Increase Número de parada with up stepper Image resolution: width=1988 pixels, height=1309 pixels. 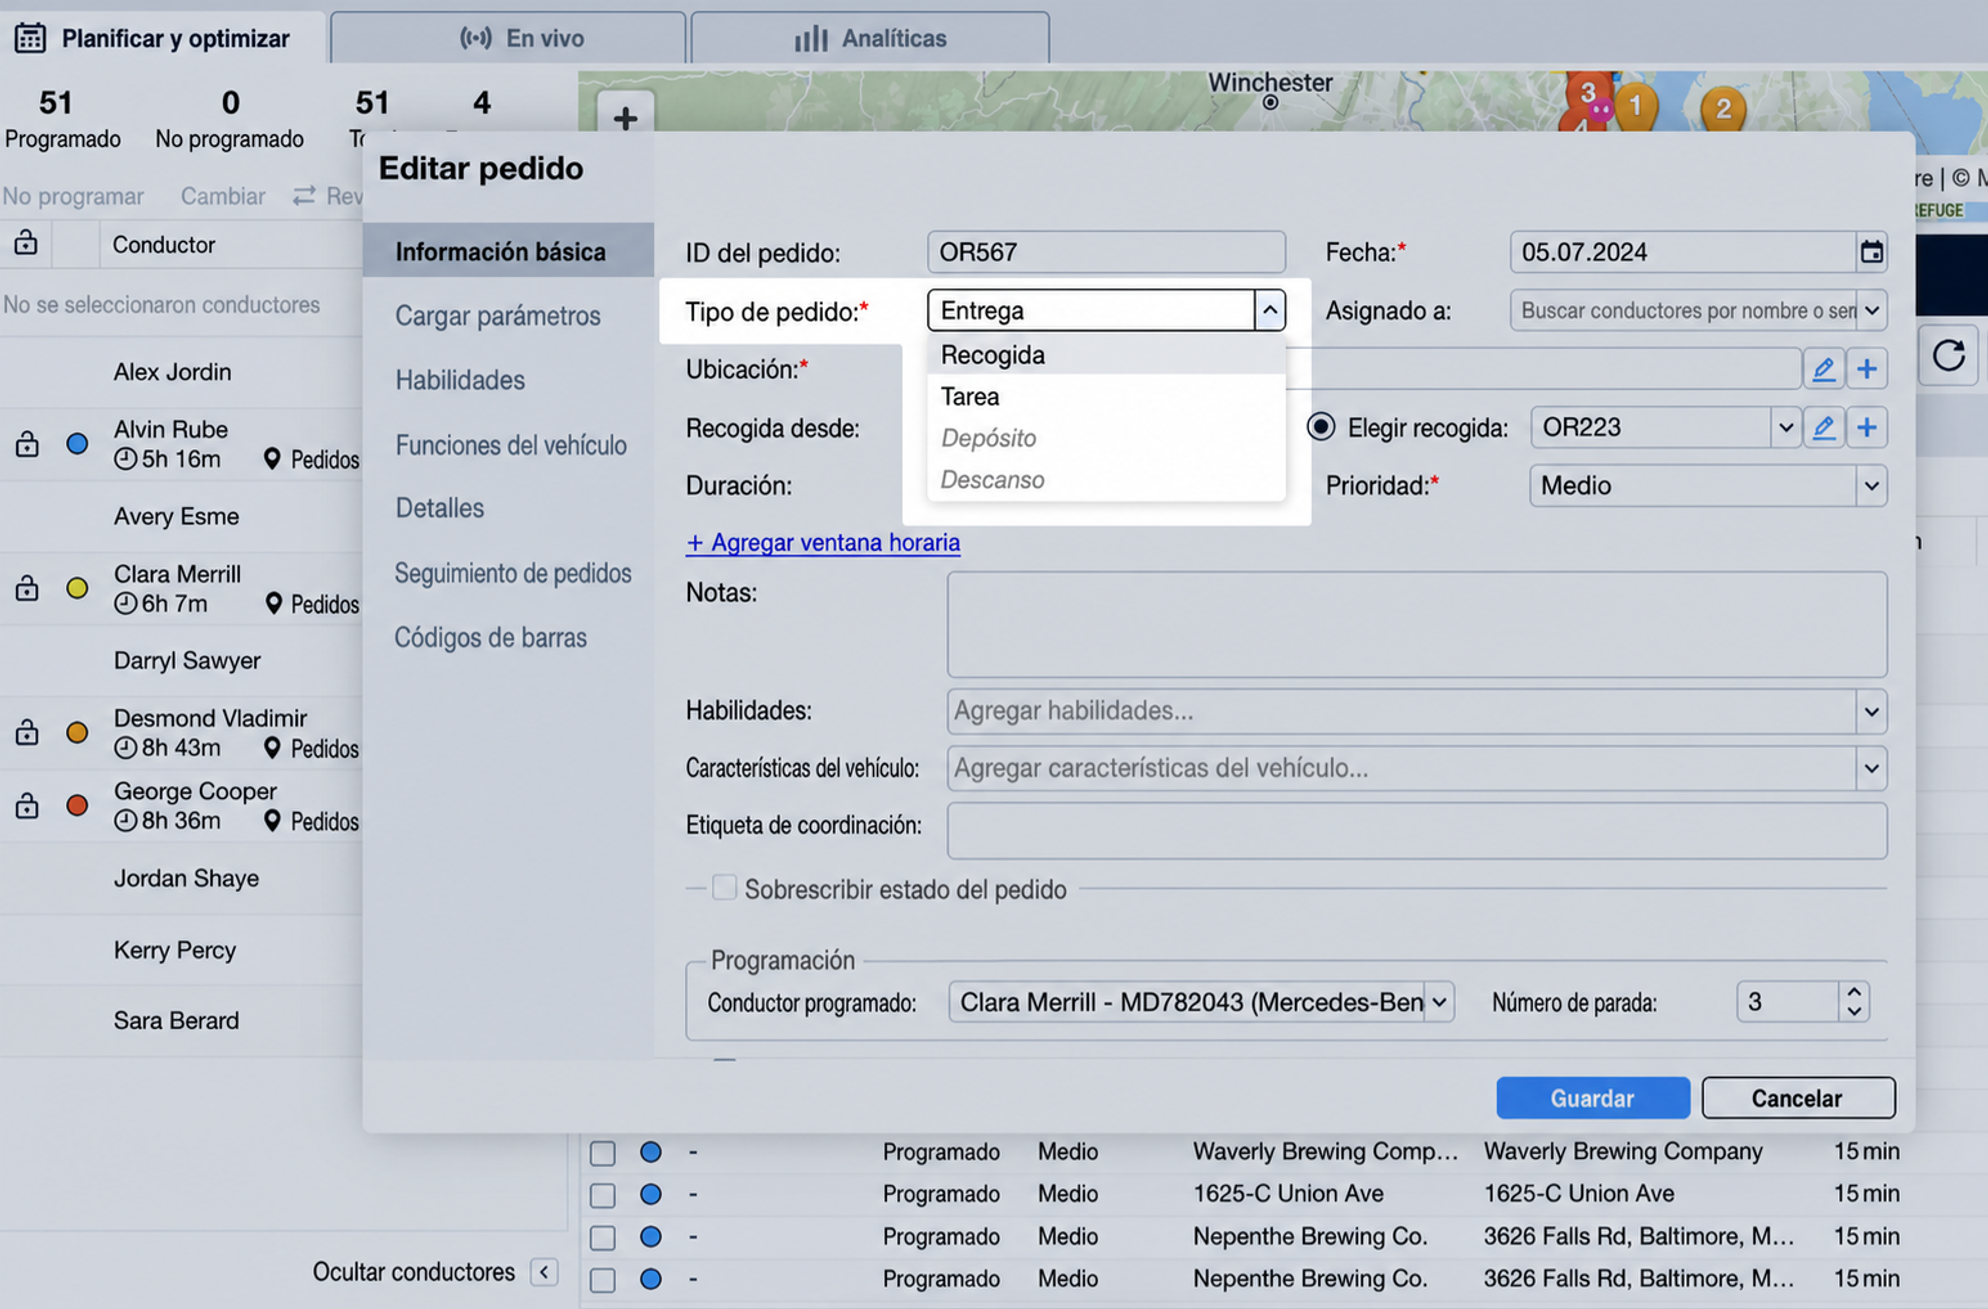(1854, 992)
